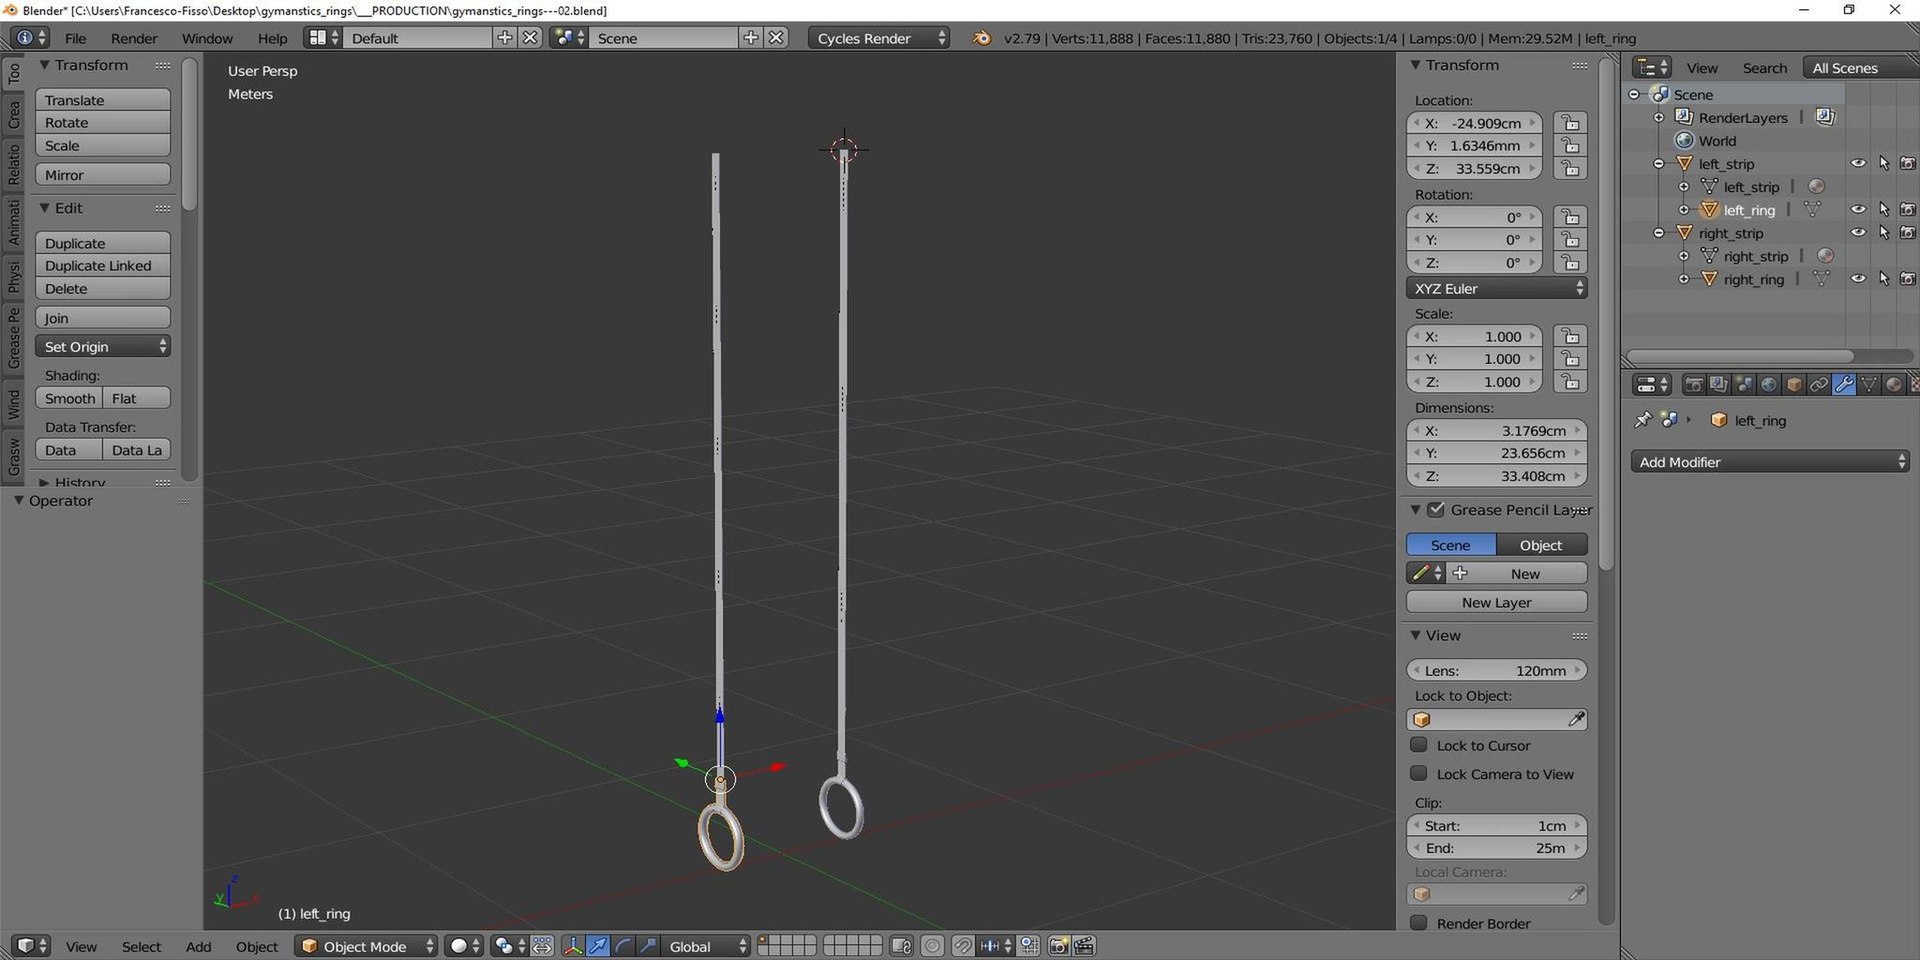1920x960 pixels.
Task: Toggle the snap magnet during transform
Action: [x=963, y=946]
